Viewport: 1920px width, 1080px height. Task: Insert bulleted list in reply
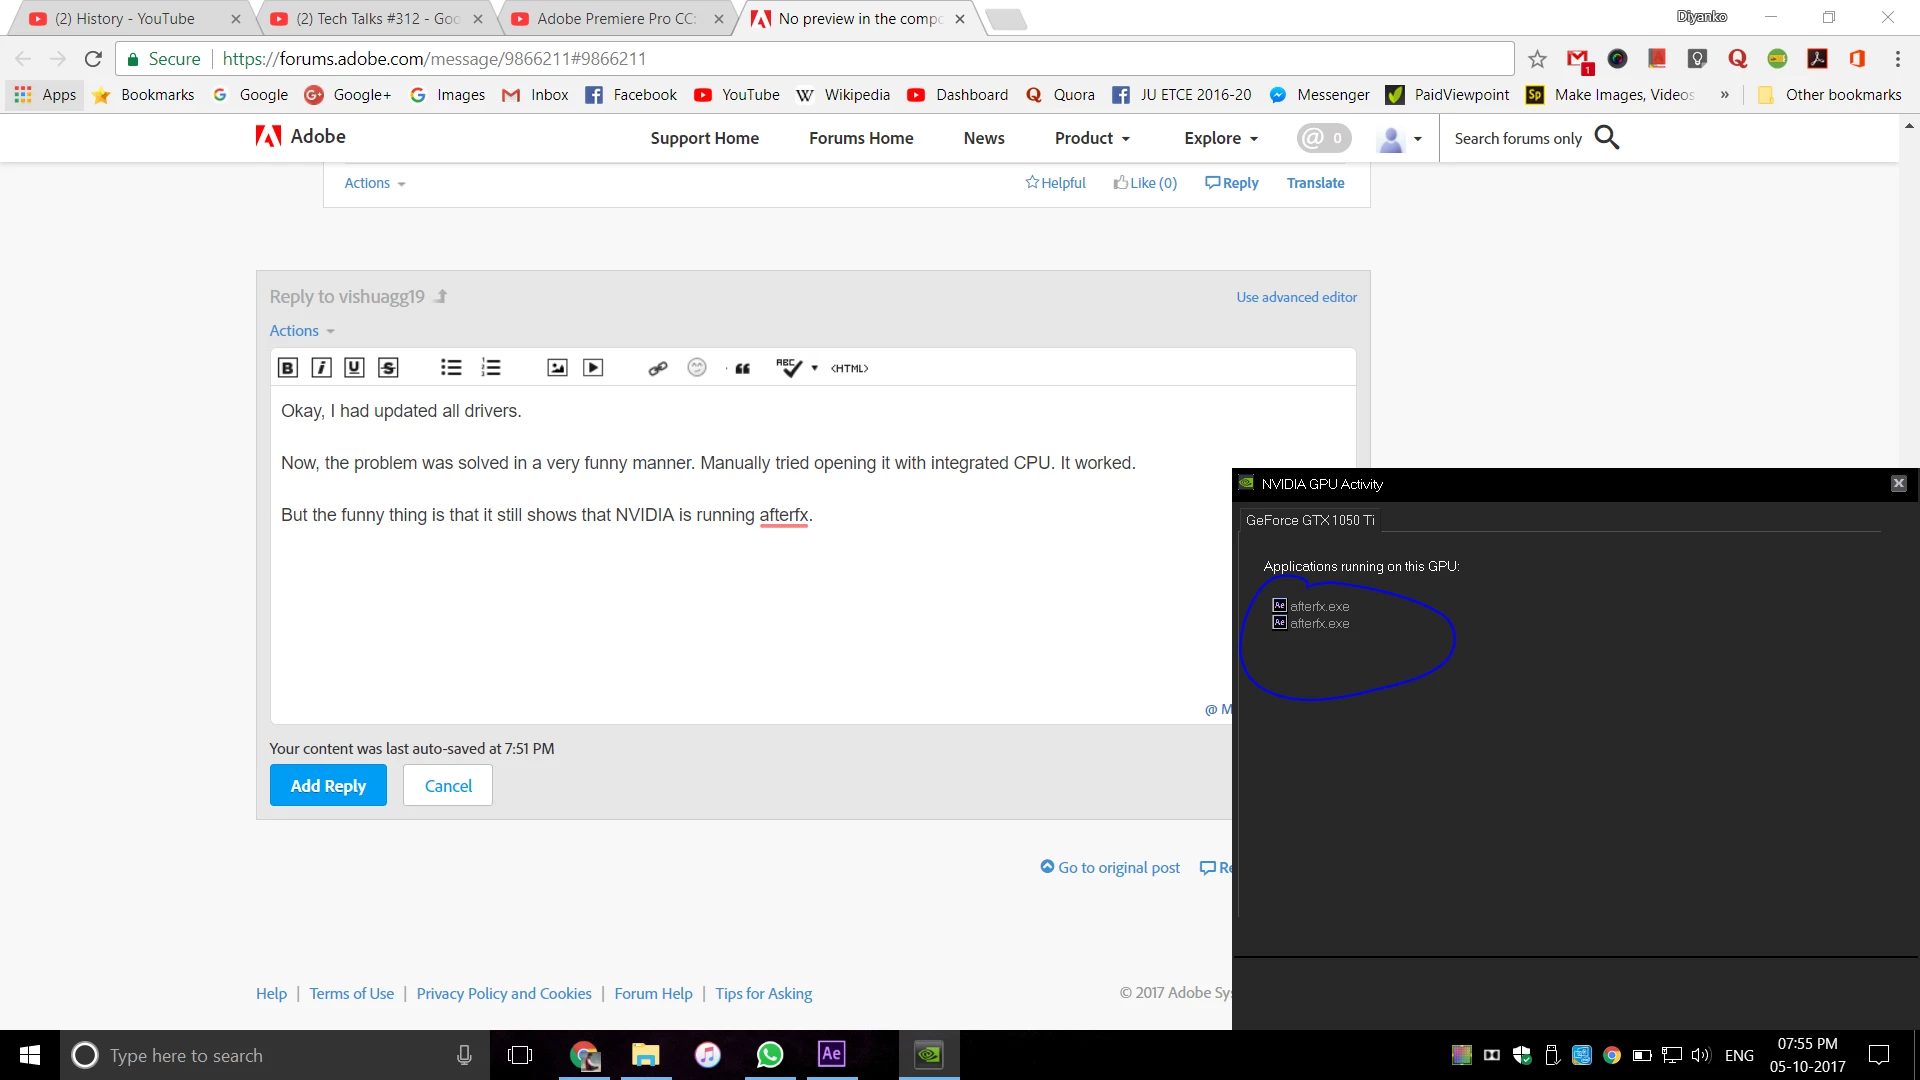coord(451,368)
